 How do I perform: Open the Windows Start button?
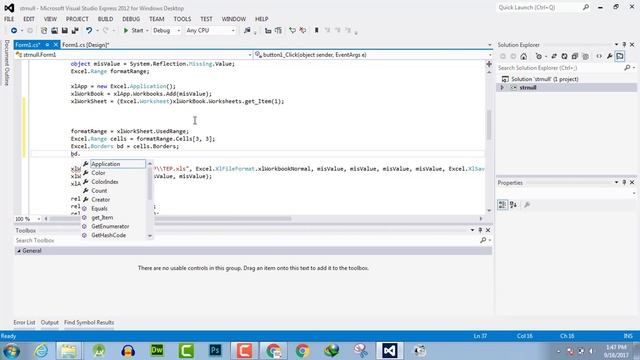click(11, 351)
